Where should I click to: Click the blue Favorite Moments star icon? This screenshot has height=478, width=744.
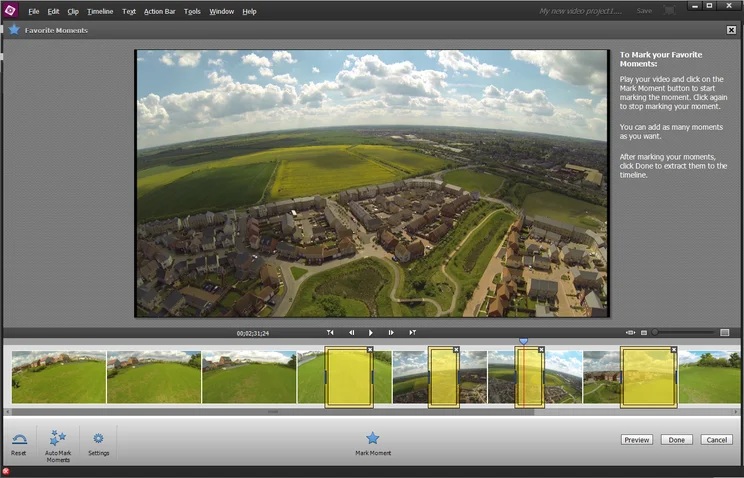[14, 30]
